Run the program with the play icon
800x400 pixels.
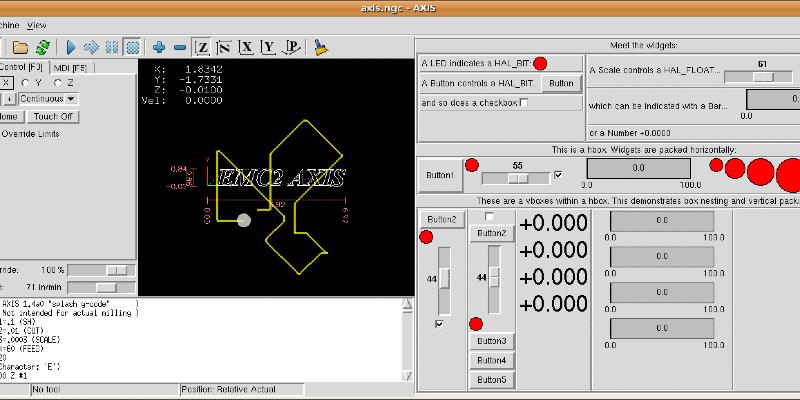[x=71, y=47]
